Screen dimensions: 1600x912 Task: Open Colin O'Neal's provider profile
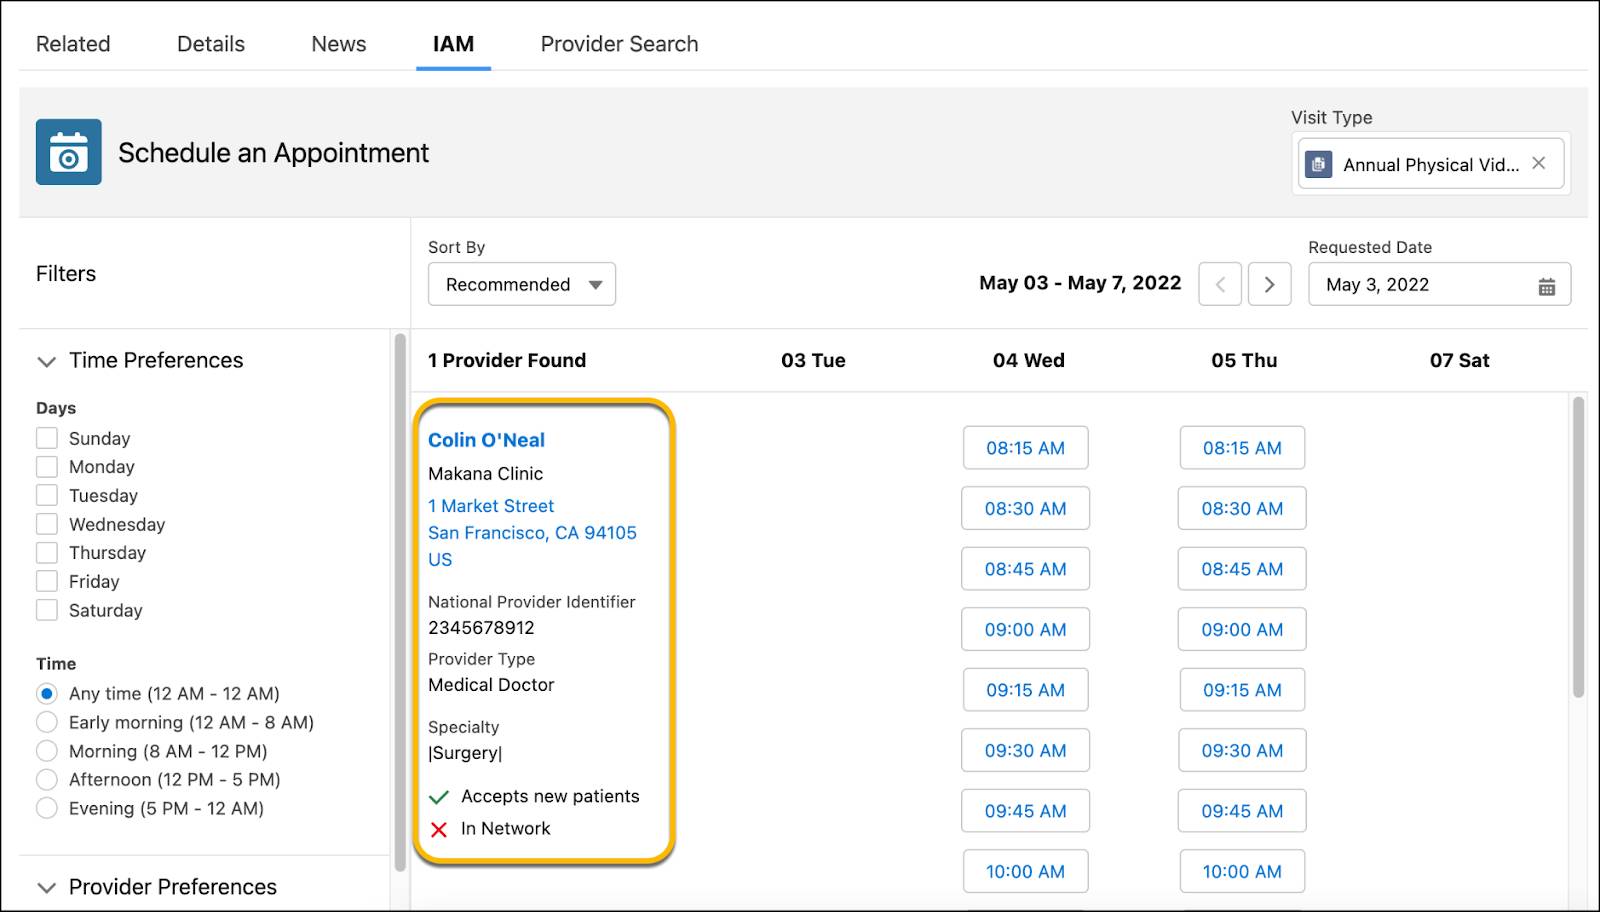486,439
